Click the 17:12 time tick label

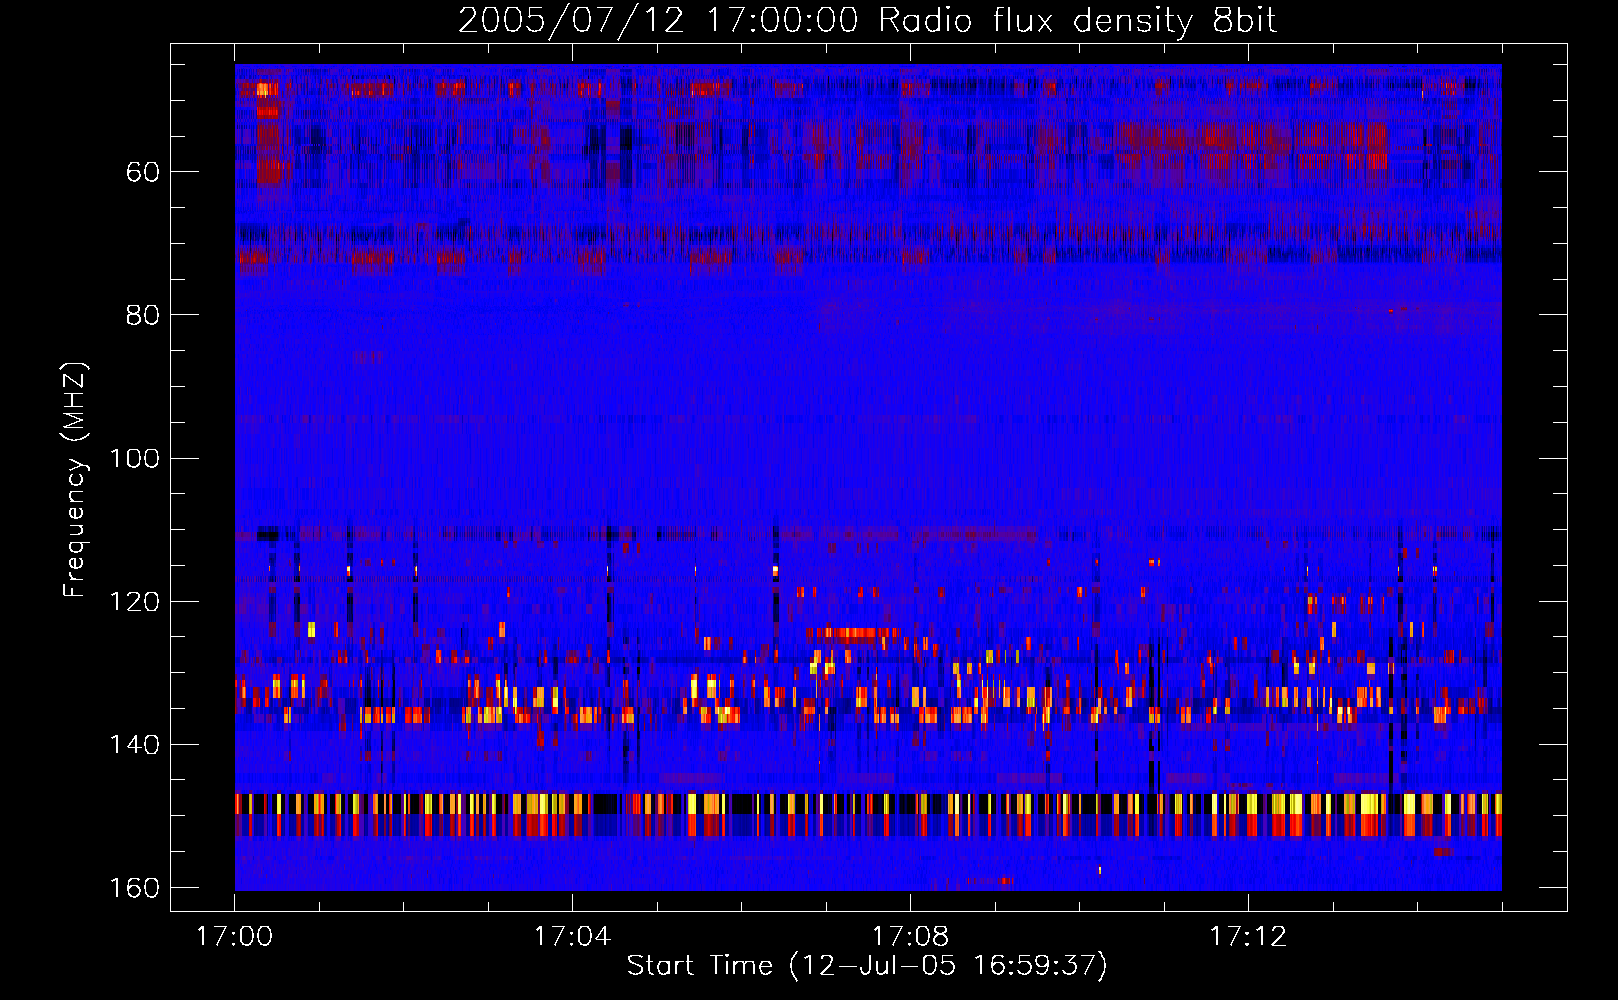pos(1248,937)
